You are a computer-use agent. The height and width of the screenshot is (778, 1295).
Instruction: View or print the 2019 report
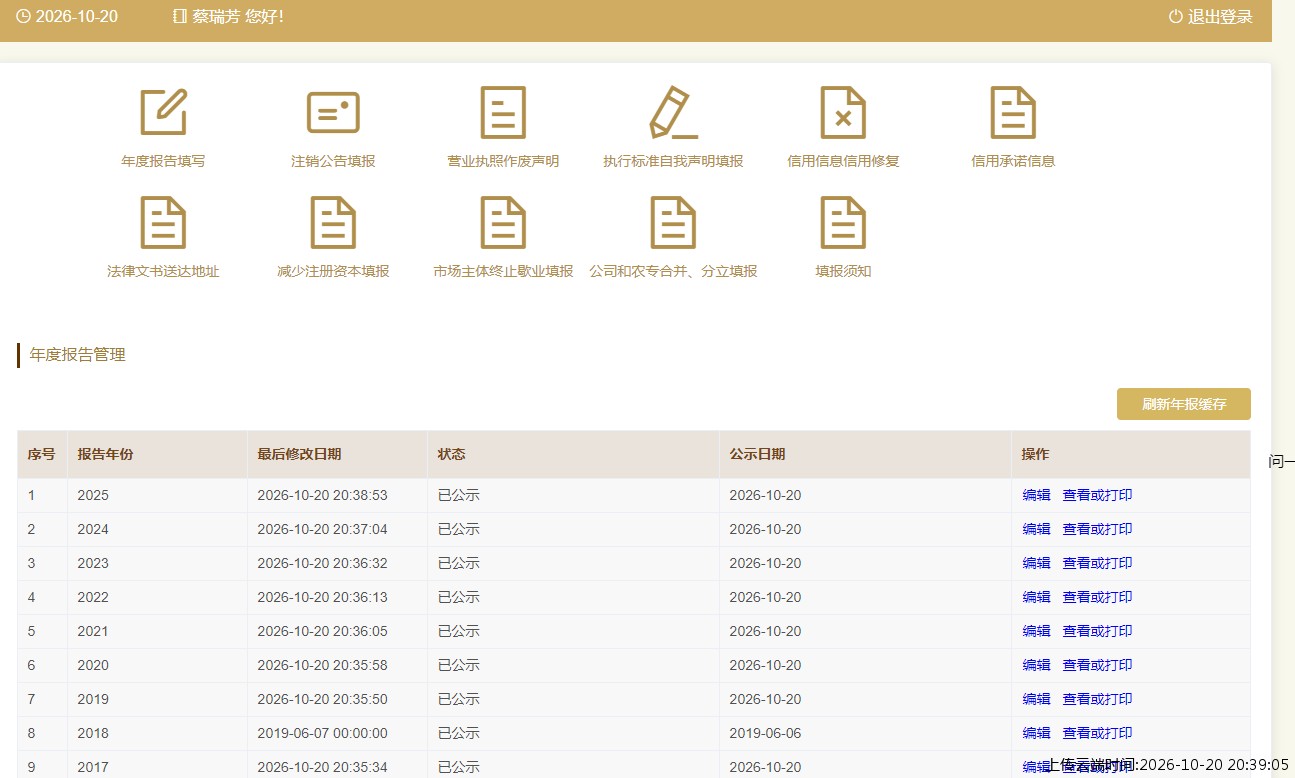point(1097,699)
